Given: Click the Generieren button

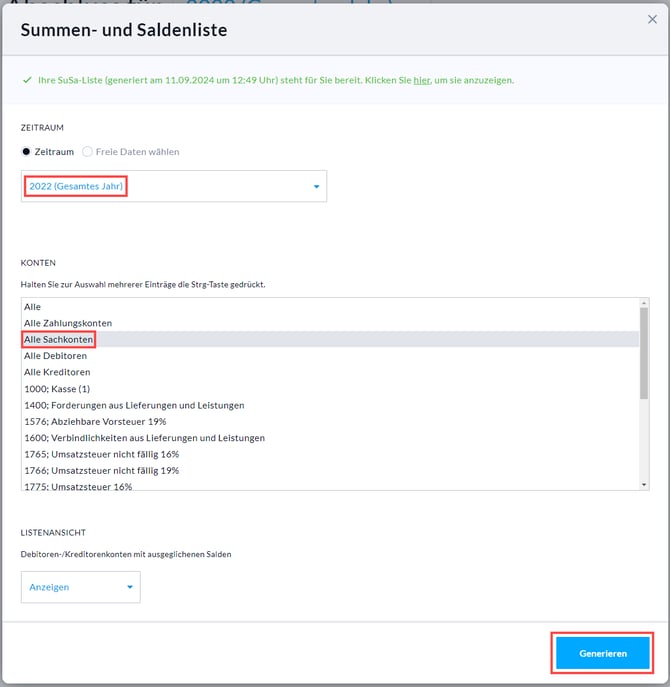Looking at the screenshot, I should click(603, 653).
